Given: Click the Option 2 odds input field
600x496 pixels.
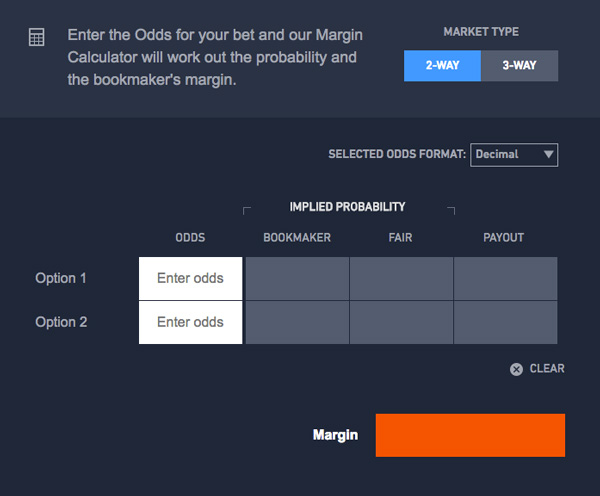Looking at the screenshot, I should coord(191,322).
